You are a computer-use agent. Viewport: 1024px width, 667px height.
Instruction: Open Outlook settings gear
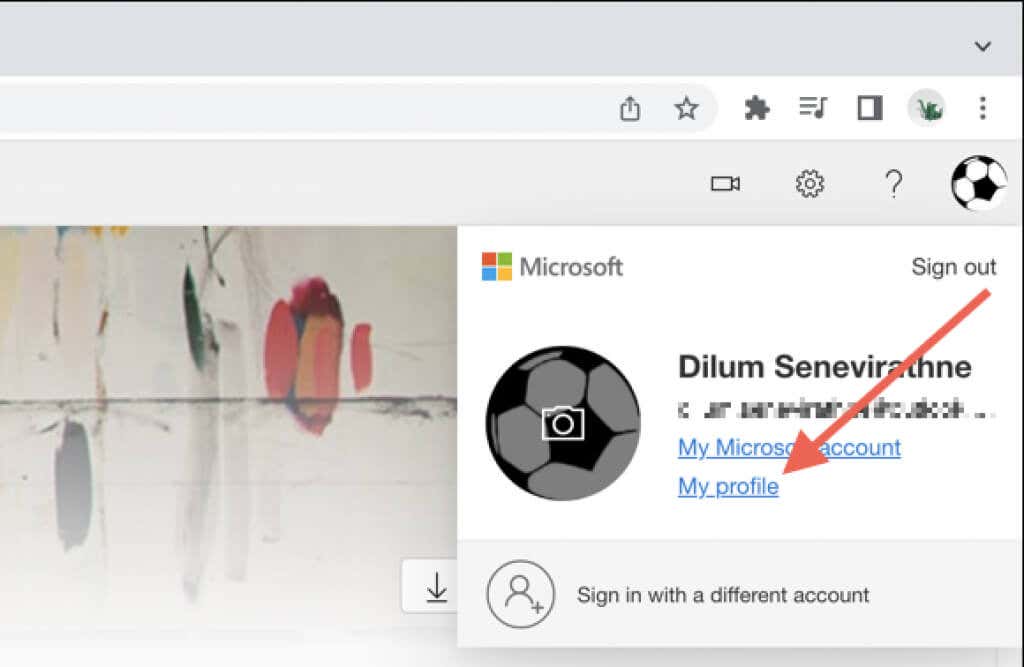(x=810, y=184)
